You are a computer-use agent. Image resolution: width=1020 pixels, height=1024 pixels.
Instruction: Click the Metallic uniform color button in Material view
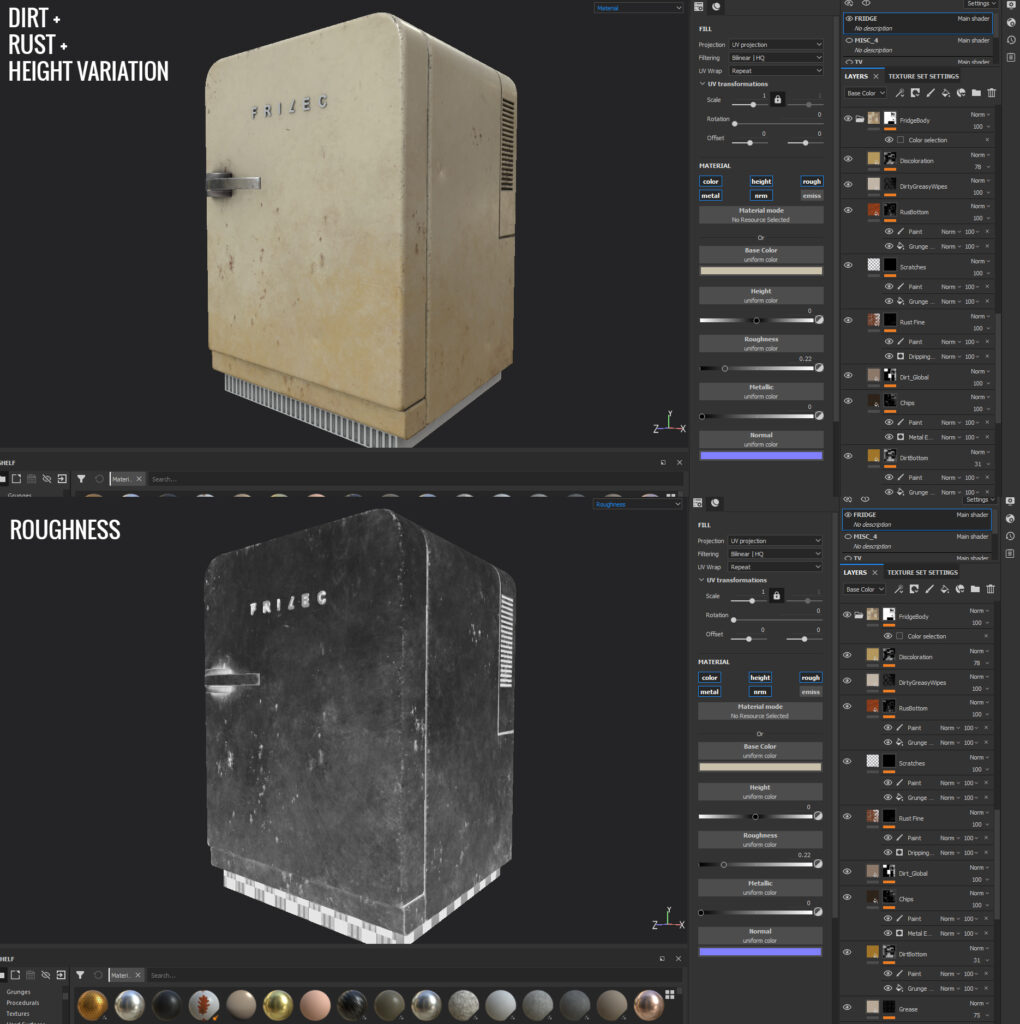point(761,391)
